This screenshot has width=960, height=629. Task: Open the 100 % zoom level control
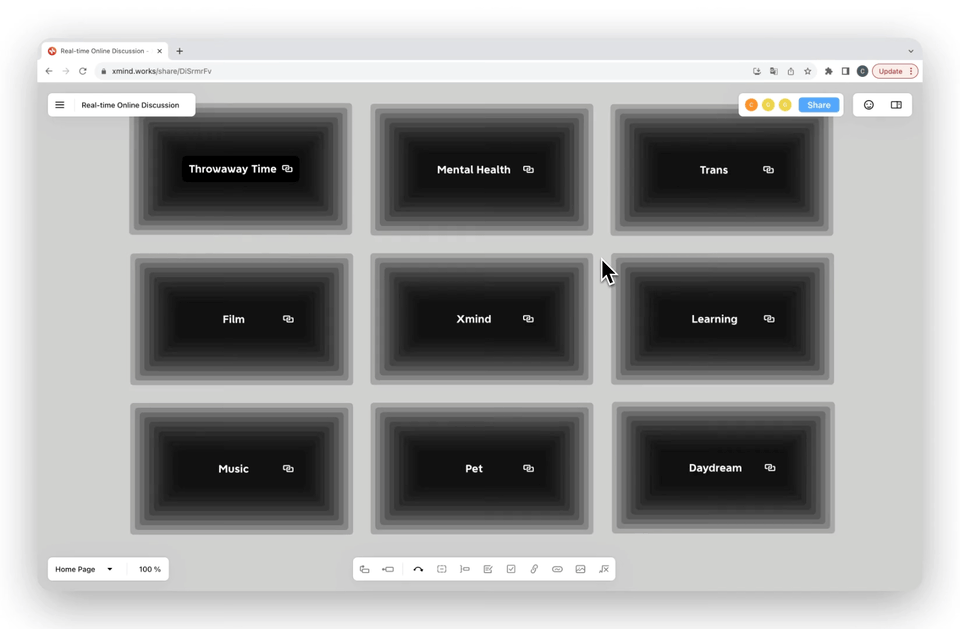(150, 569)
